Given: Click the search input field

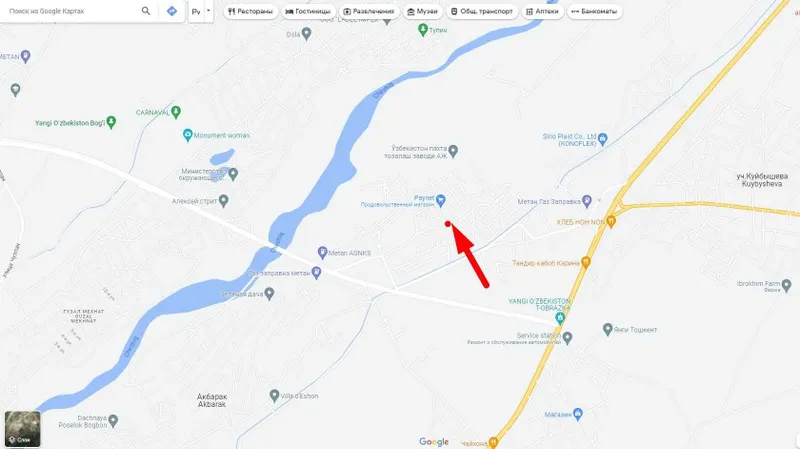Looking at the screenshot, I should 71,11.
